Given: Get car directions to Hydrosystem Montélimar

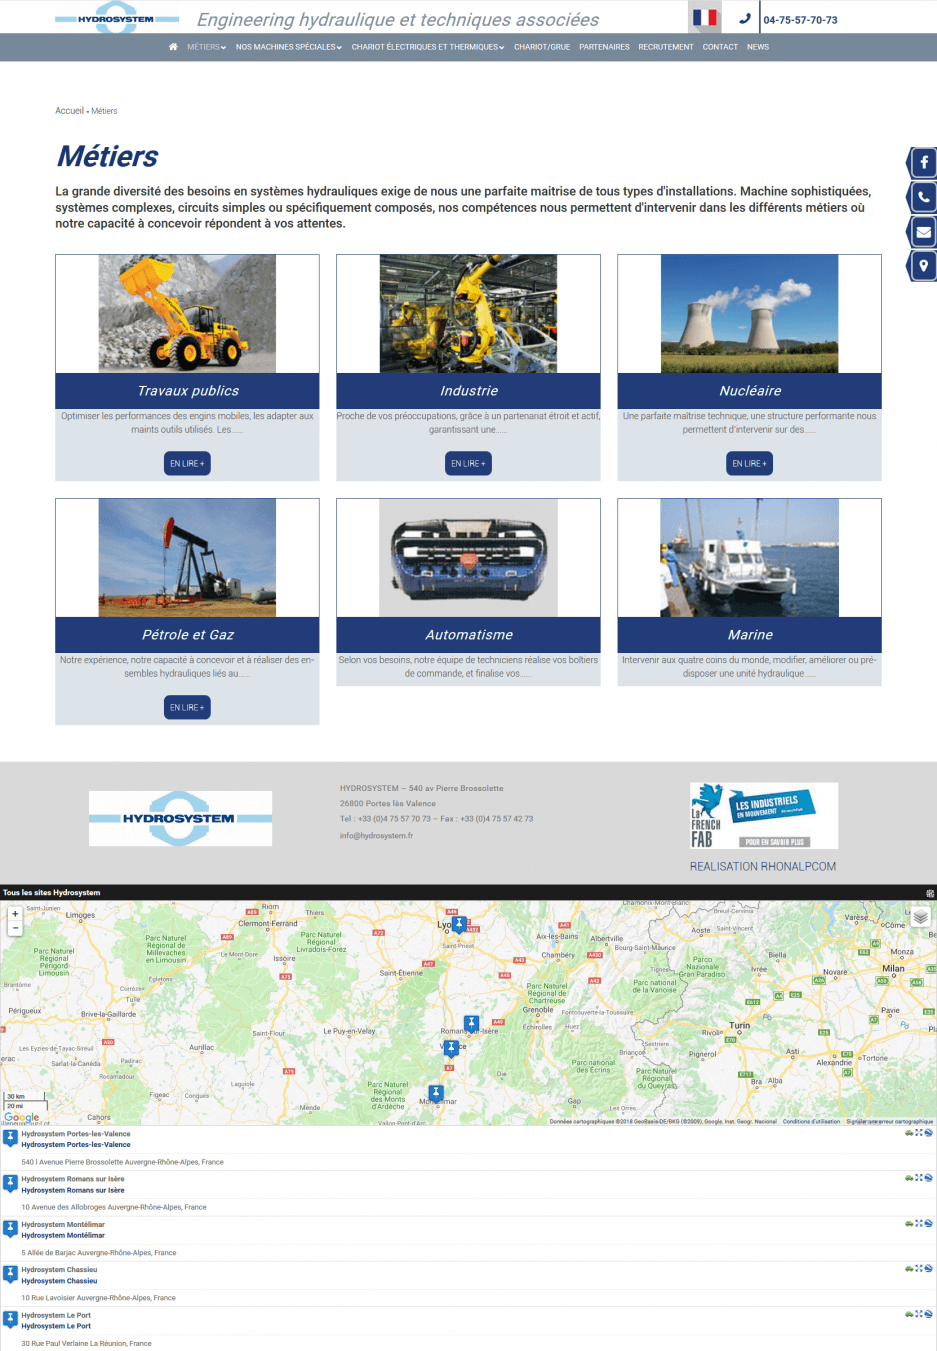Looking at the screenshot, I should coord(909,1223).
